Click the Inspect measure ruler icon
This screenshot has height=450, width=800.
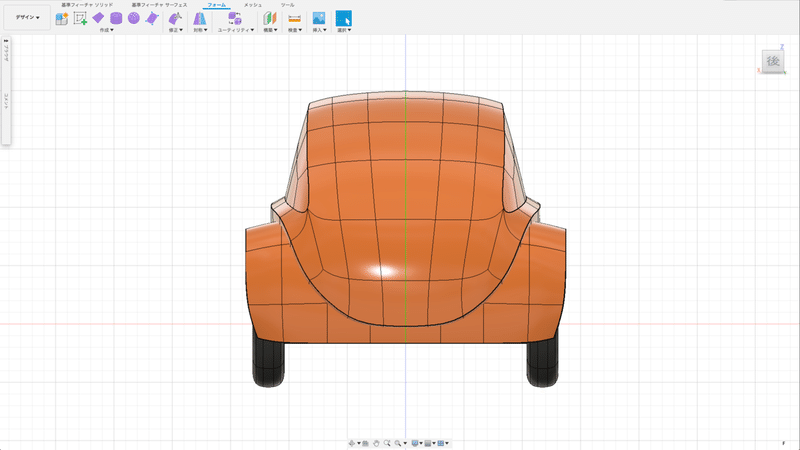(x=294, y=18)
